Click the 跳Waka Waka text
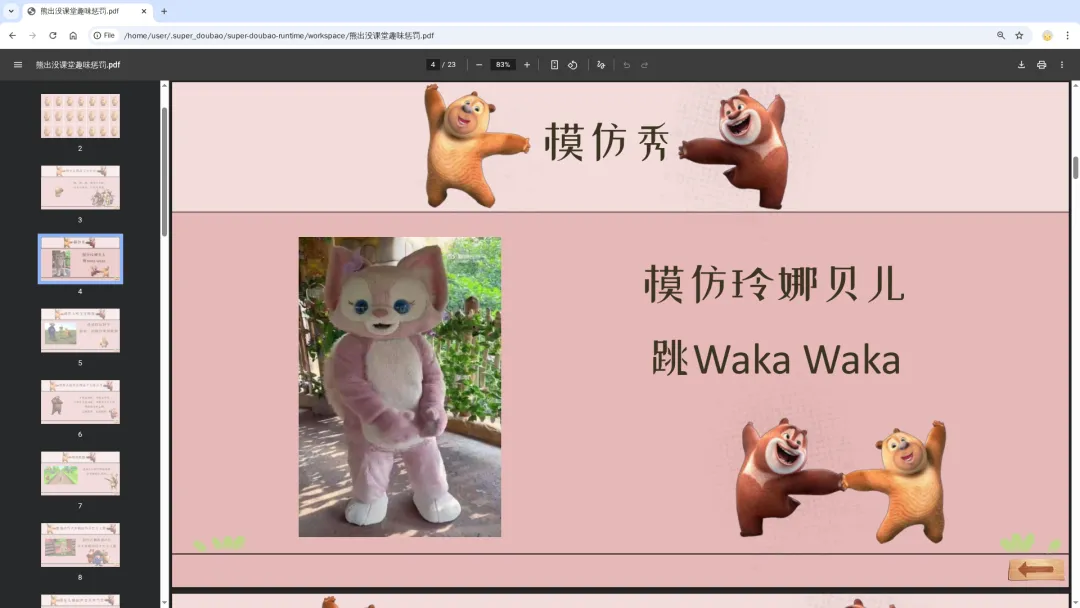Image resolution: width=1080 pixels, height=608 pixels. tap(776, 358)
